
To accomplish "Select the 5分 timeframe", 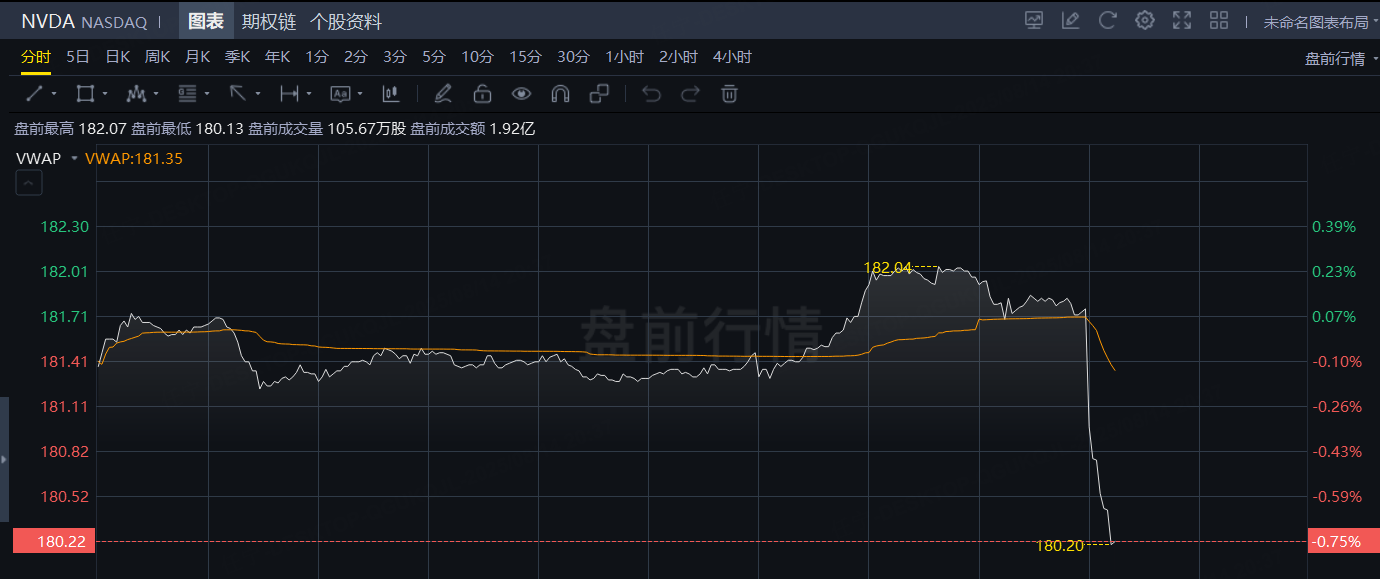I will tap(434, 57).
